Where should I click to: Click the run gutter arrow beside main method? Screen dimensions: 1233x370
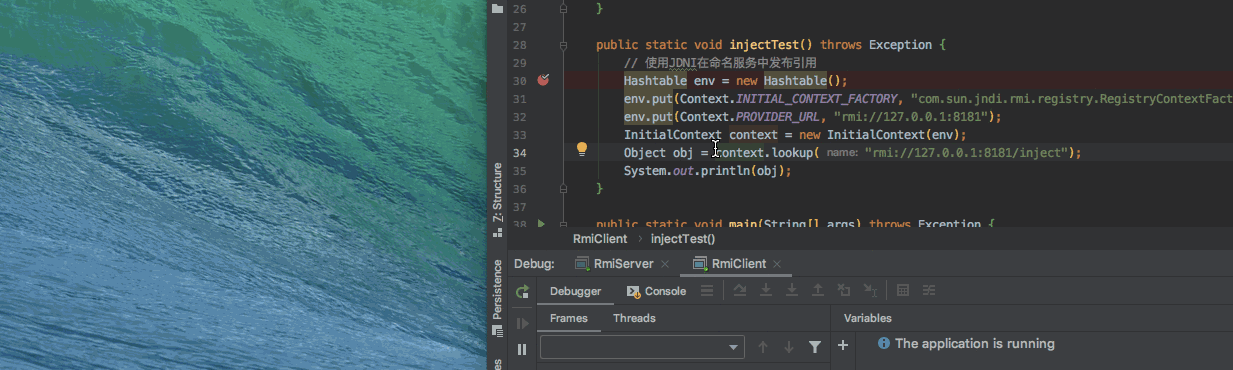[542, 224]
